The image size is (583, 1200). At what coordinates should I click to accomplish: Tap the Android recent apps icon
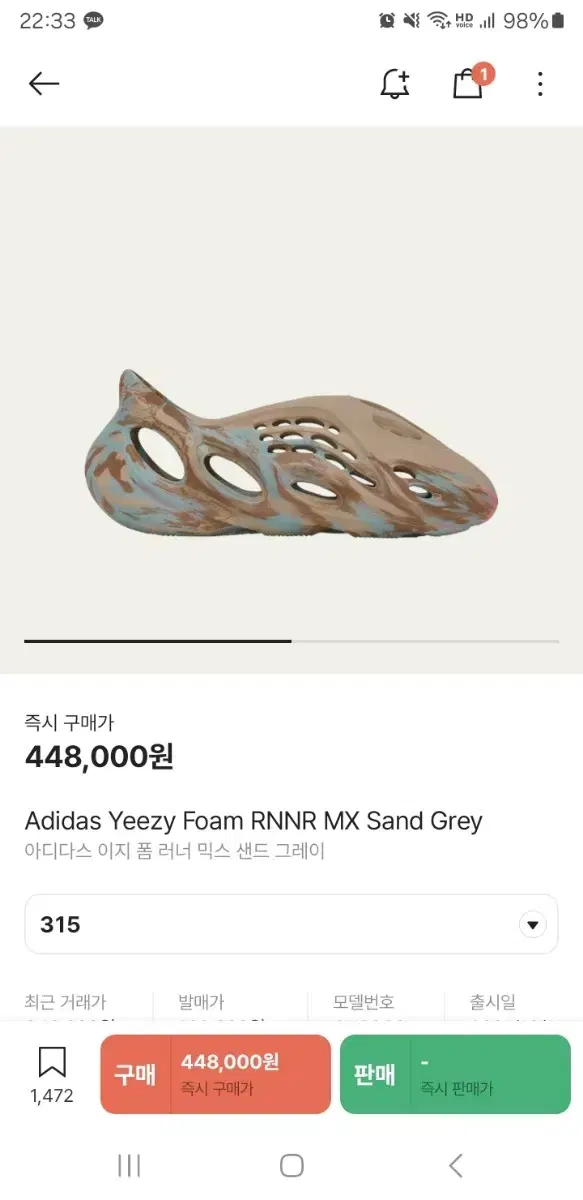tap(129, 1165)
